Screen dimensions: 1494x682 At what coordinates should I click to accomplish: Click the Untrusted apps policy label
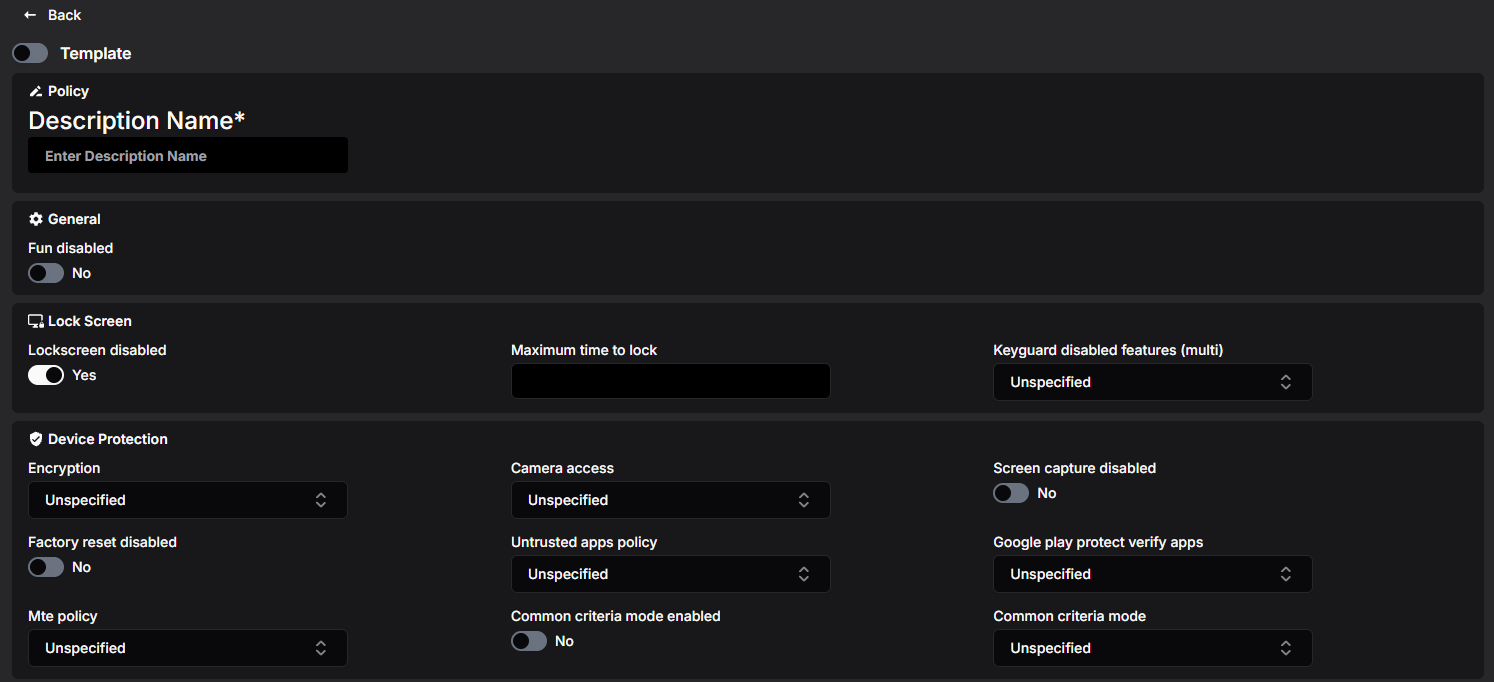click(584, 542)
